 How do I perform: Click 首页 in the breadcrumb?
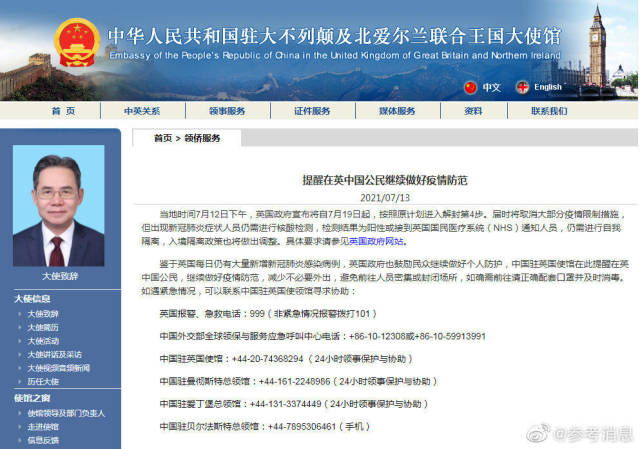pos(162,138)
